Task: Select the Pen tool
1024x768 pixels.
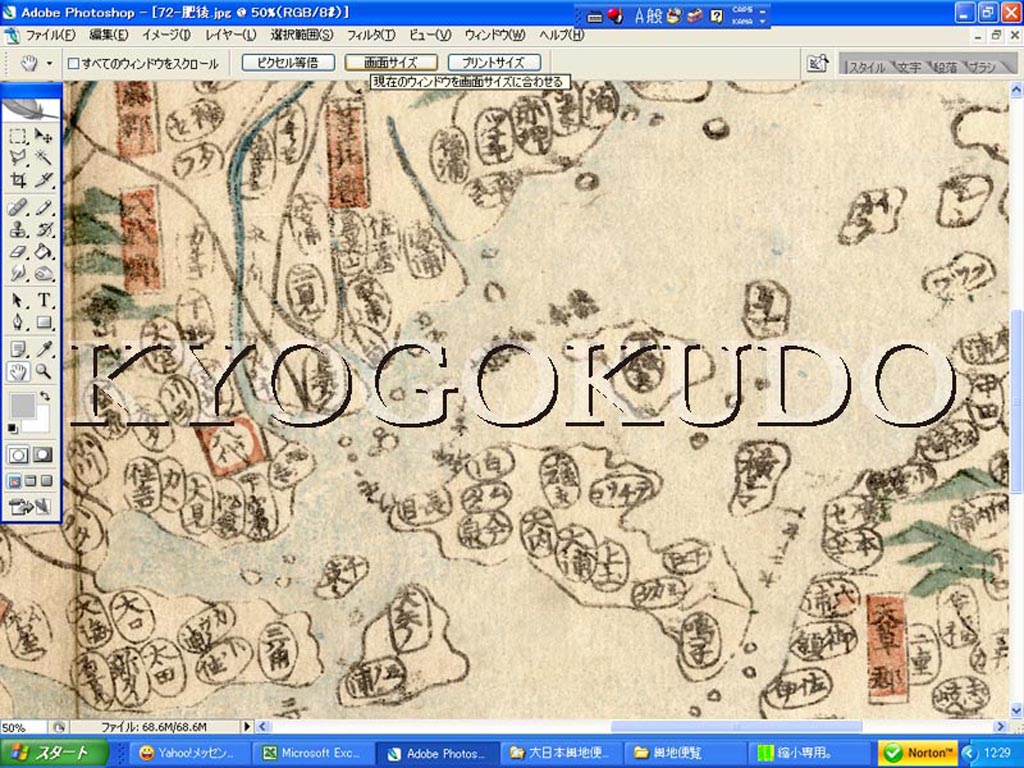Action: [18, 323]
